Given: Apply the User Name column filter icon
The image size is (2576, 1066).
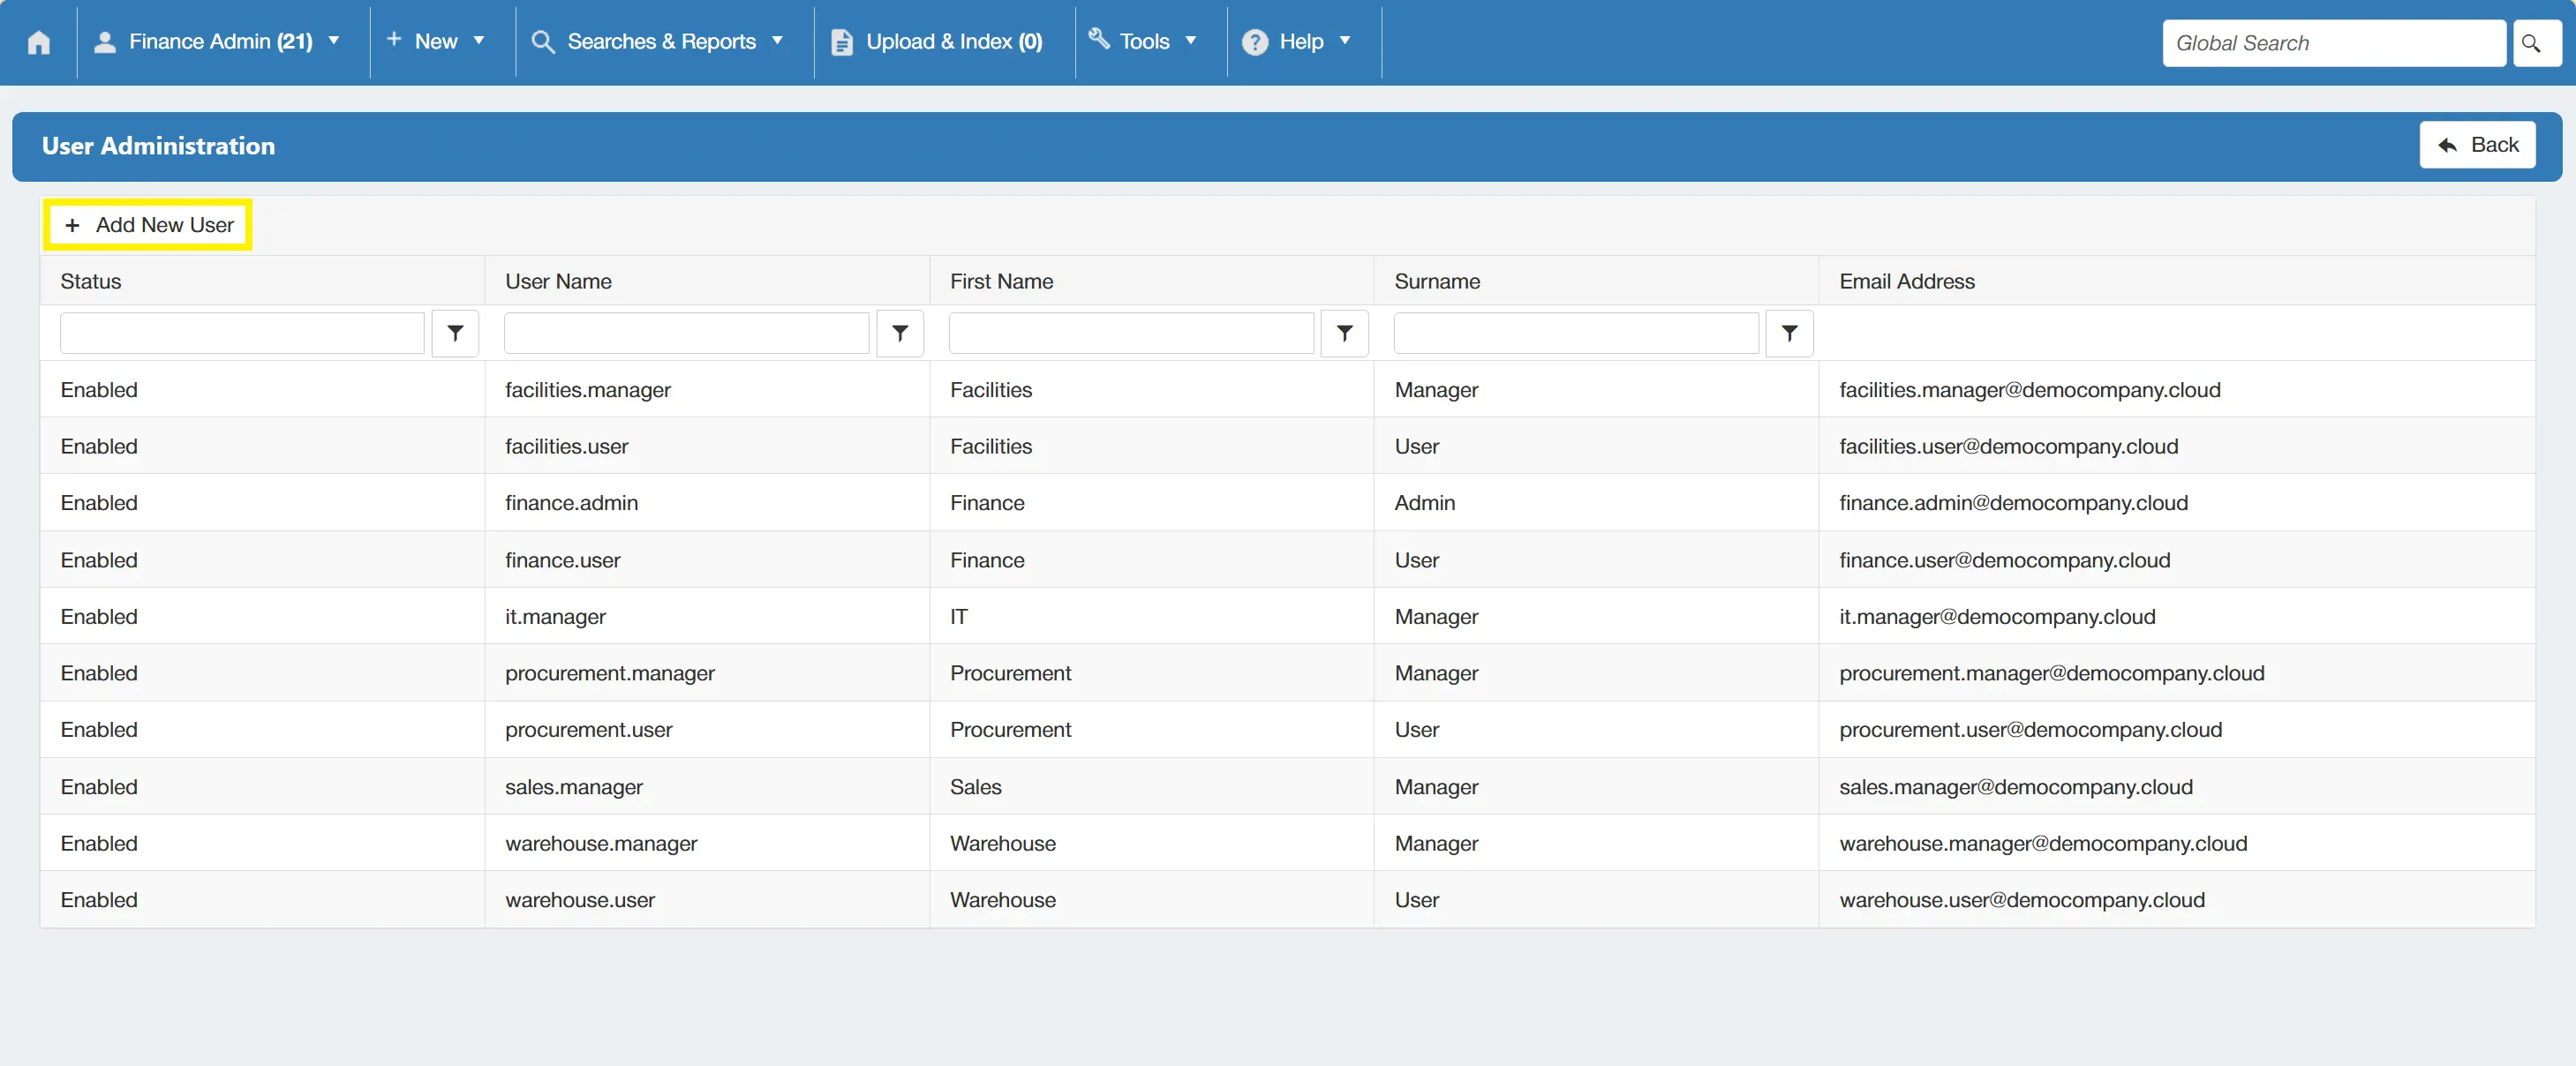Looking at the screenshot, I should pos(900,333).
